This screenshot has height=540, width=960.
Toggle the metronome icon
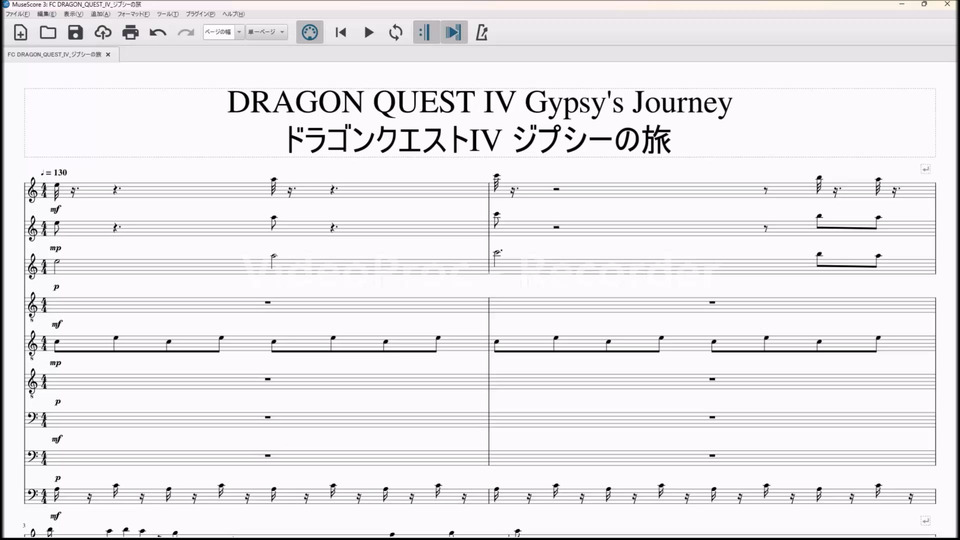pos(482,32)
